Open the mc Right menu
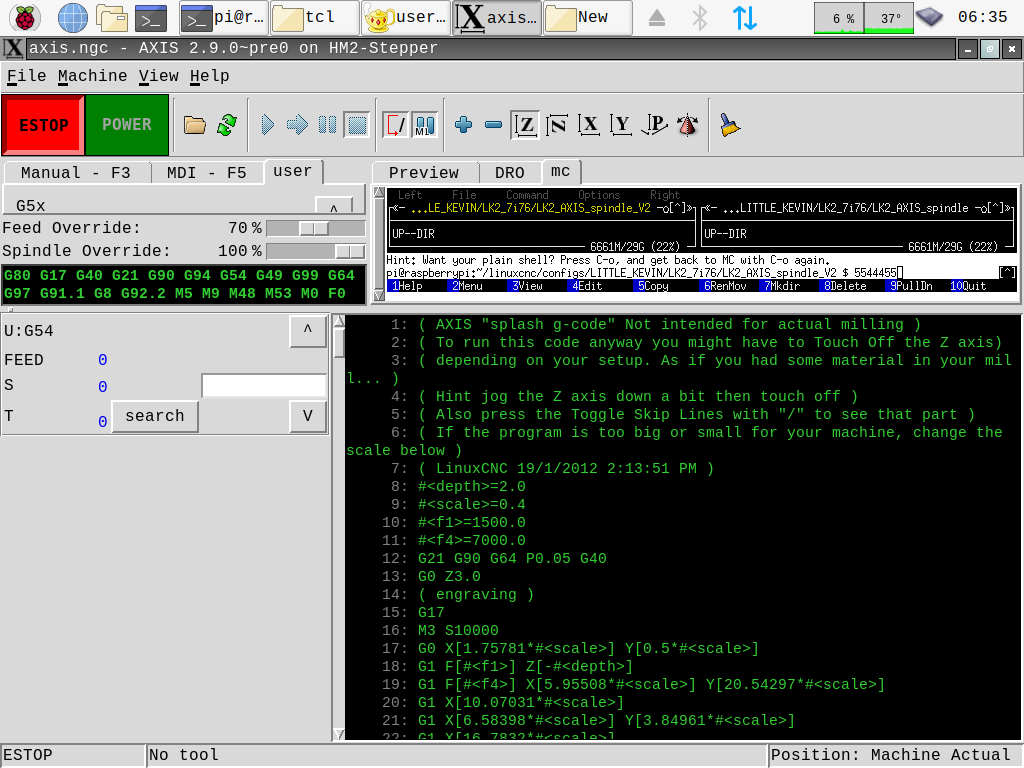Image resolution: width=1024 pixels, height=768 pixels. [665, 195]
